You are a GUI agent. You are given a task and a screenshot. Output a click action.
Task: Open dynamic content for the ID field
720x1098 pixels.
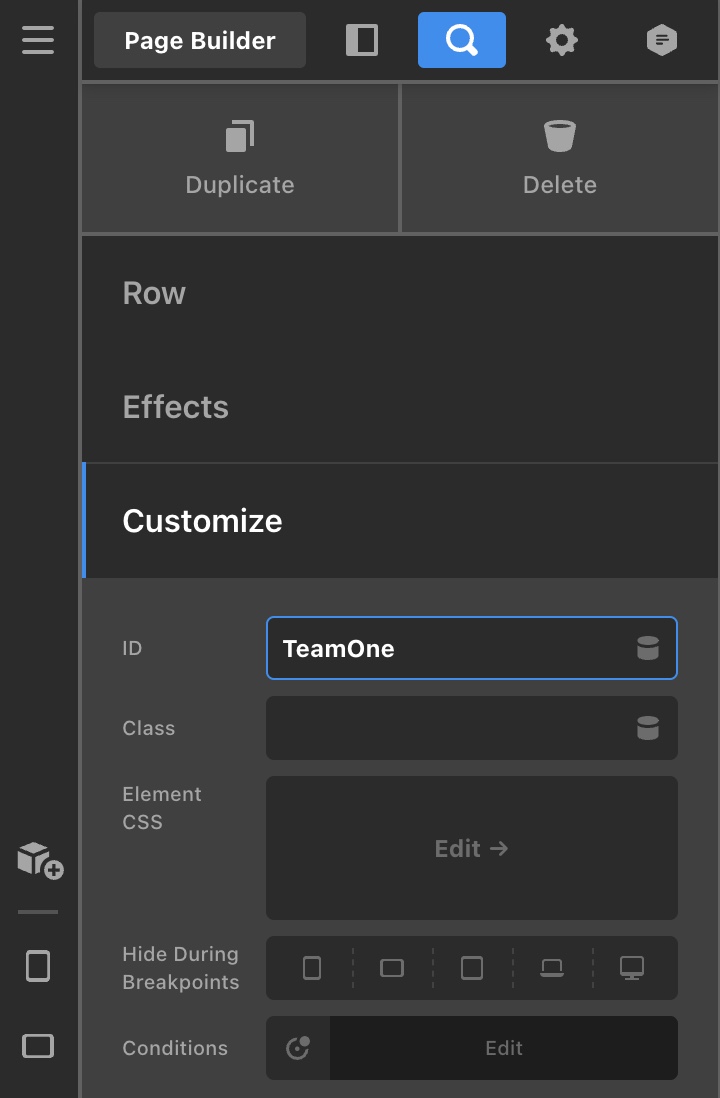pyautogui.click(x=648, y=648)
